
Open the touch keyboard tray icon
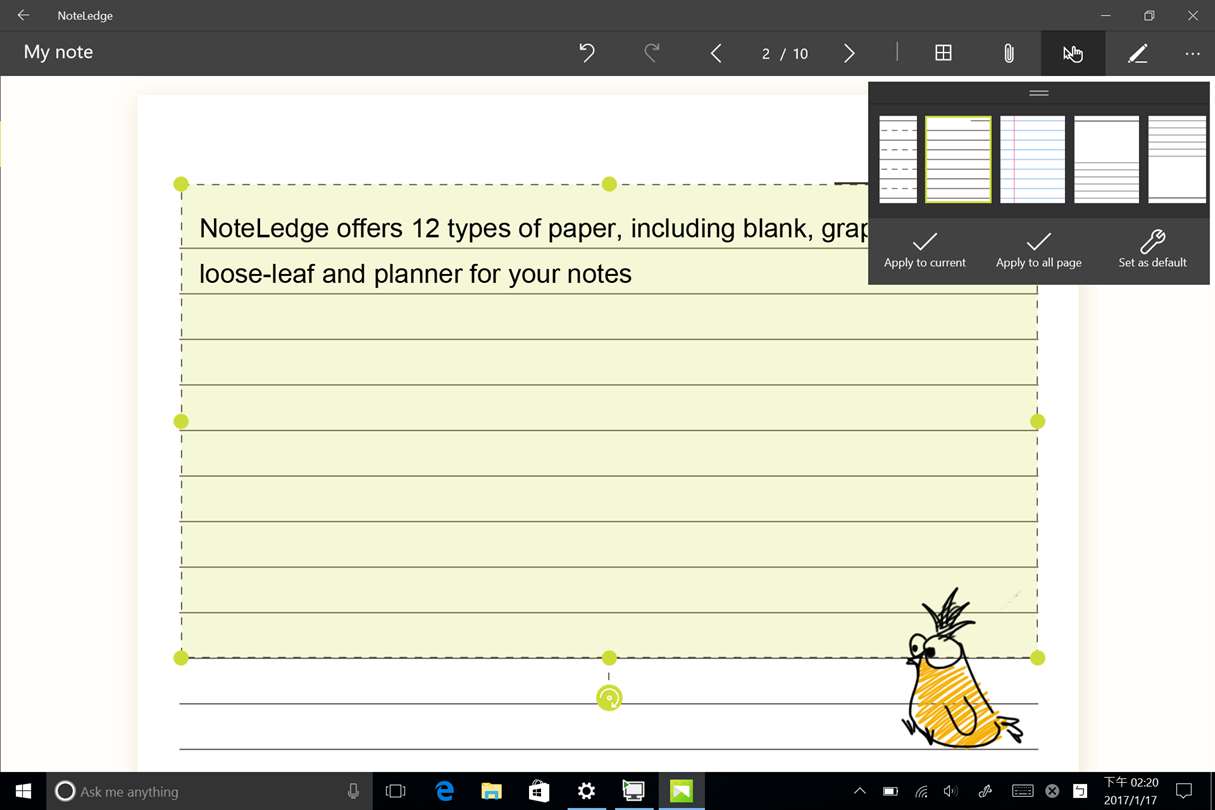point(1022,791)
